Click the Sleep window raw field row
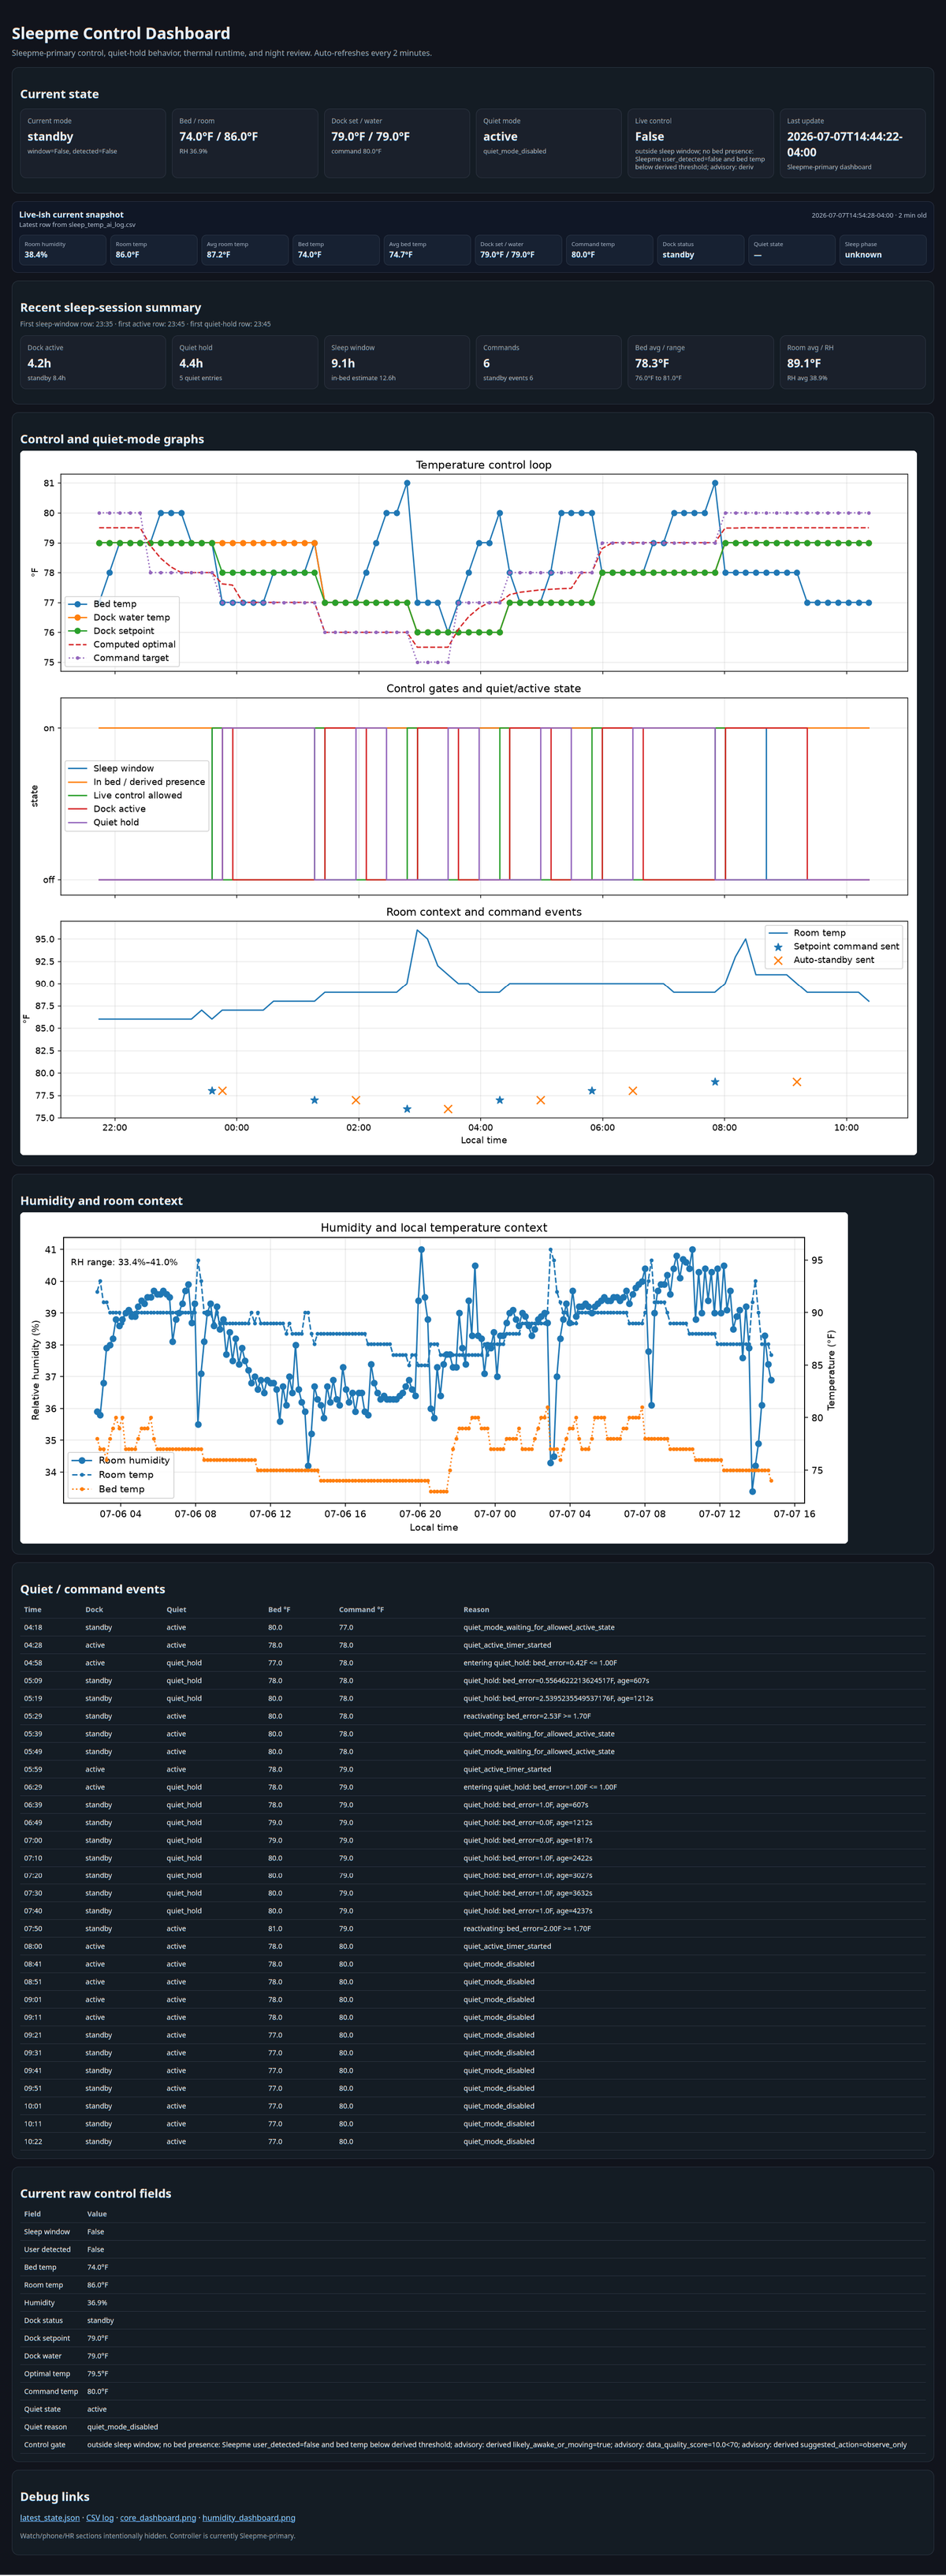This screenshot has height=2576, width=946. click(x=473, y=2233)
